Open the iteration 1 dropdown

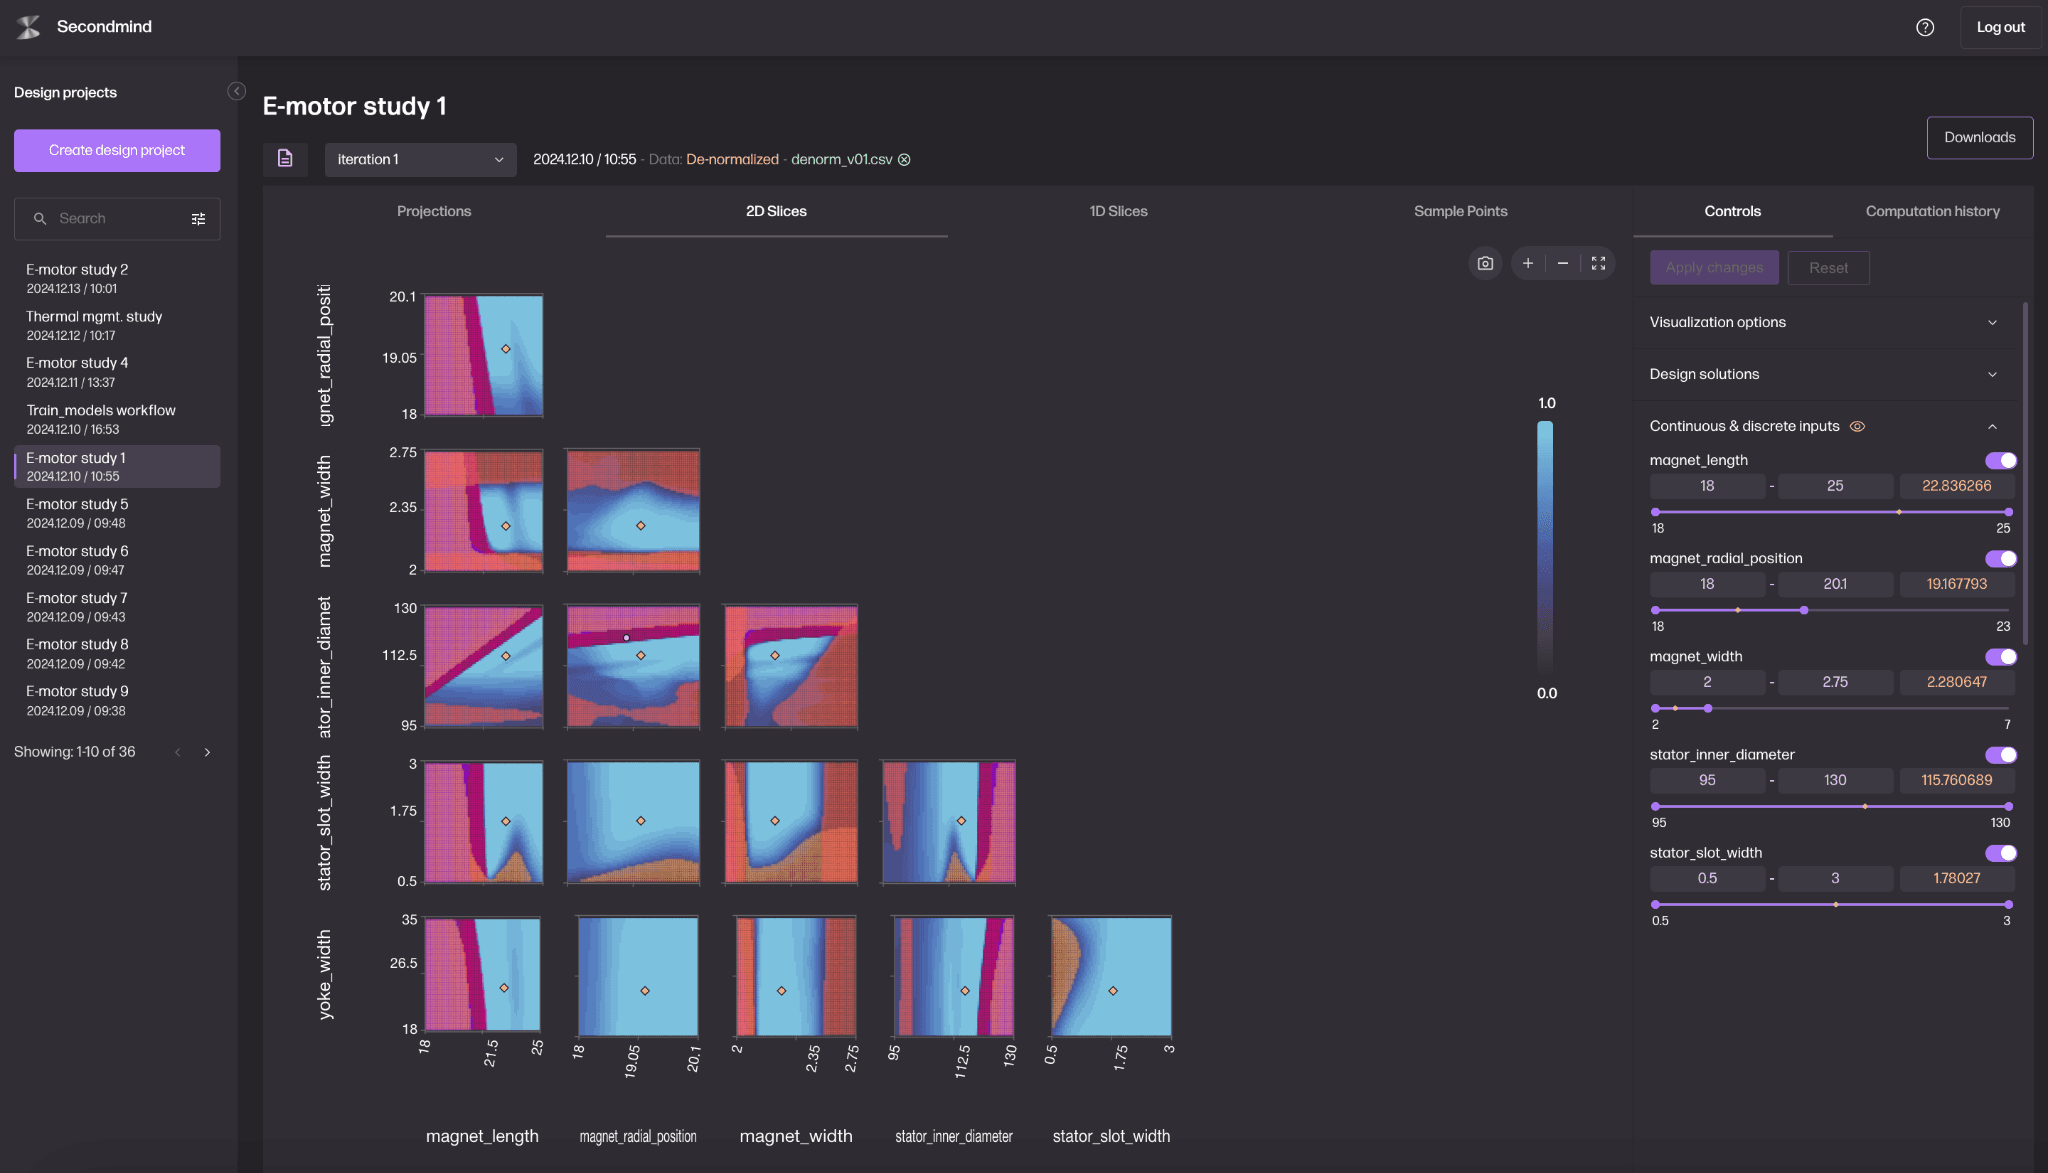pos(420,160)
